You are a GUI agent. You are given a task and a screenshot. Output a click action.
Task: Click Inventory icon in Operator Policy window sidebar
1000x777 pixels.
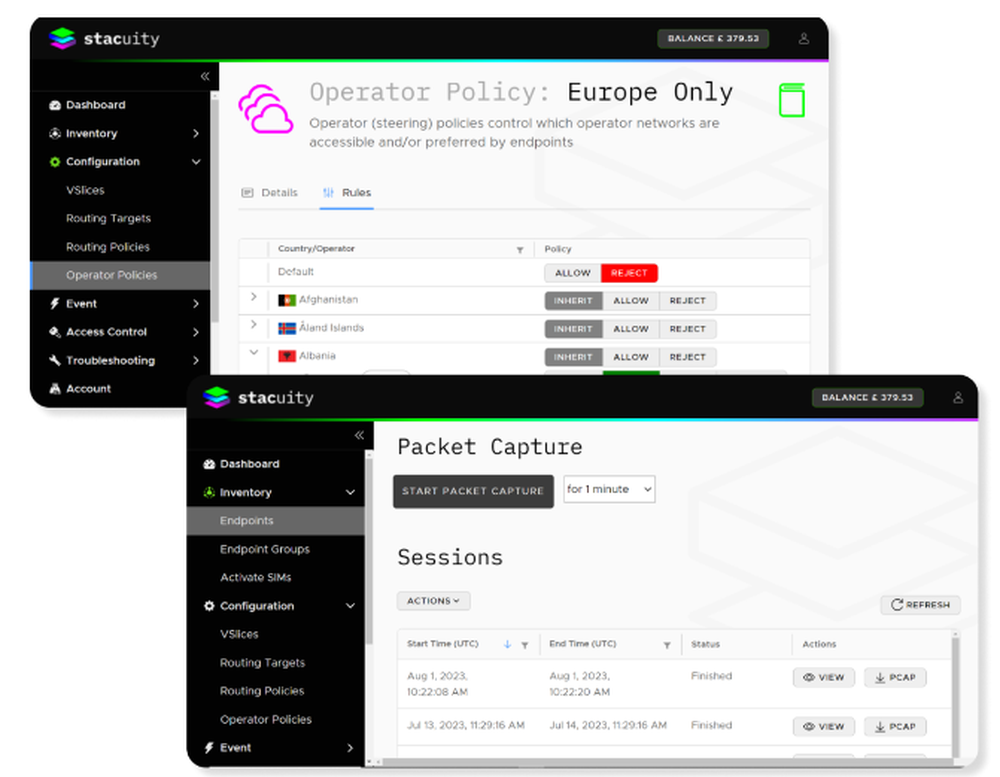tap(55, 133)
